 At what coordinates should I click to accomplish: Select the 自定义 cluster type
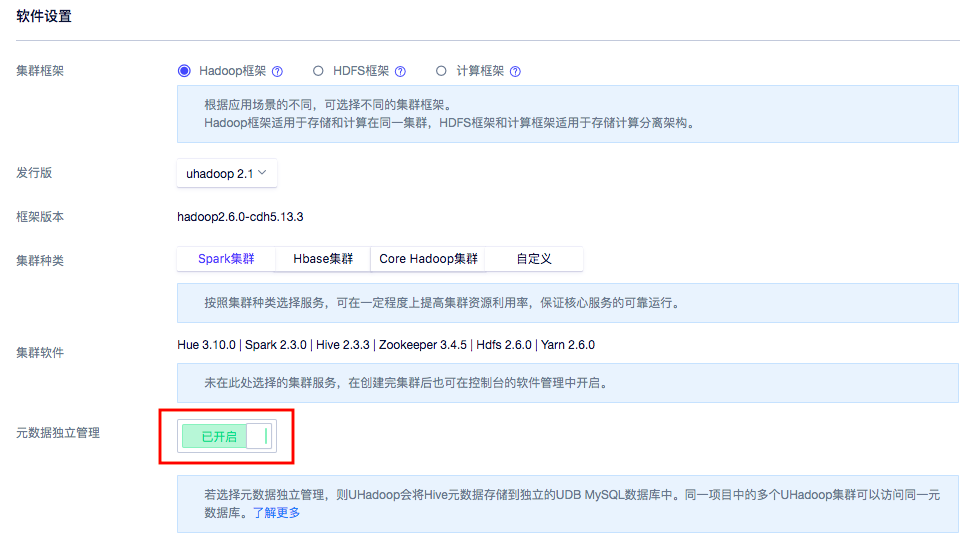coord(534,259)
